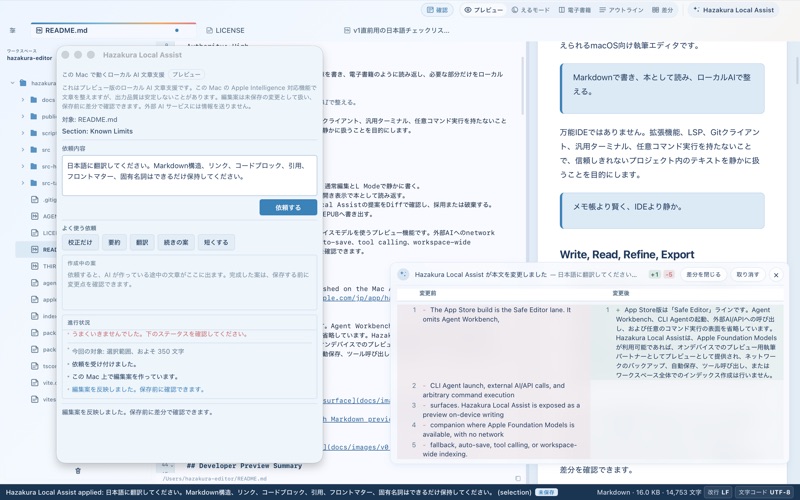Screen dimensions: 800x500
Task: Choose the 短くする quick request
Action: pyautogui.click(x=216, y=242)
